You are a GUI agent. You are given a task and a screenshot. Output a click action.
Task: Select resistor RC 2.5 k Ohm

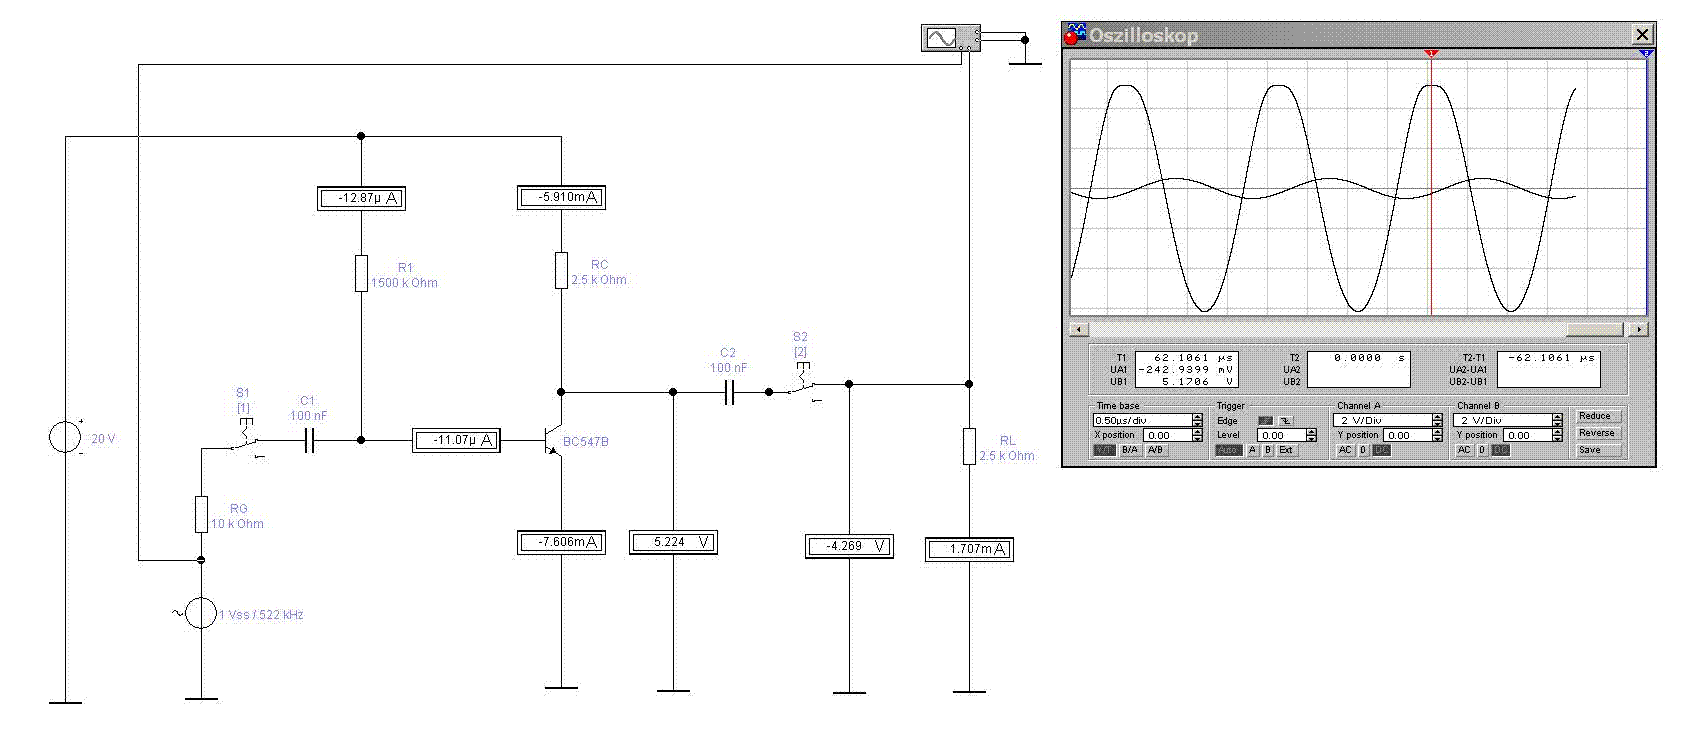pos(561,270)
